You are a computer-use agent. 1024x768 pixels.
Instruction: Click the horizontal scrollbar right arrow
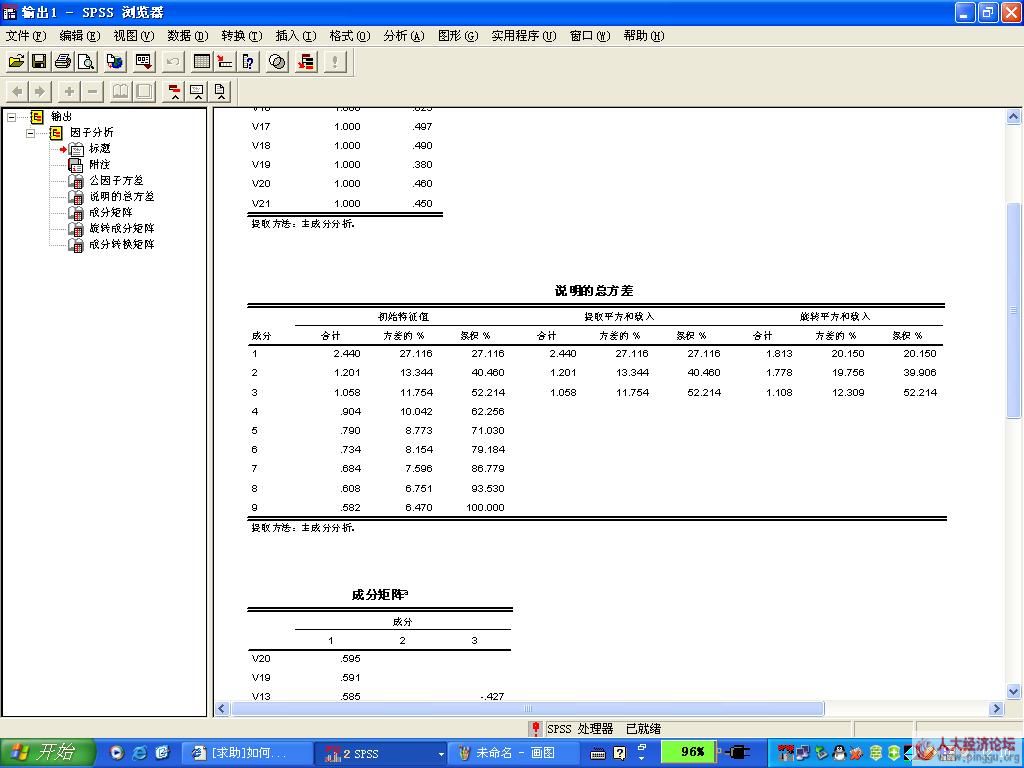[x=997, y=709]
